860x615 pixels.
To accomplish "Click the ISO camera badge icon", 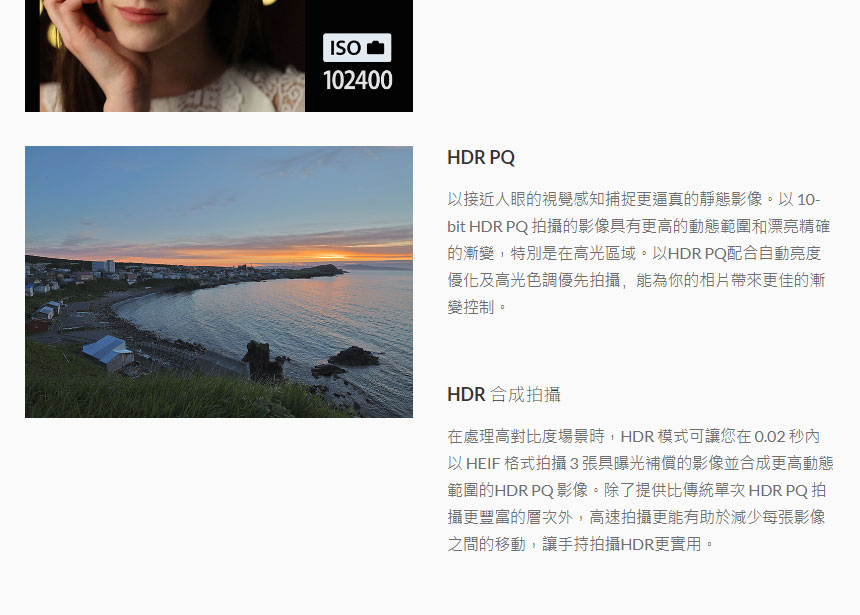I will click(357, 48).
